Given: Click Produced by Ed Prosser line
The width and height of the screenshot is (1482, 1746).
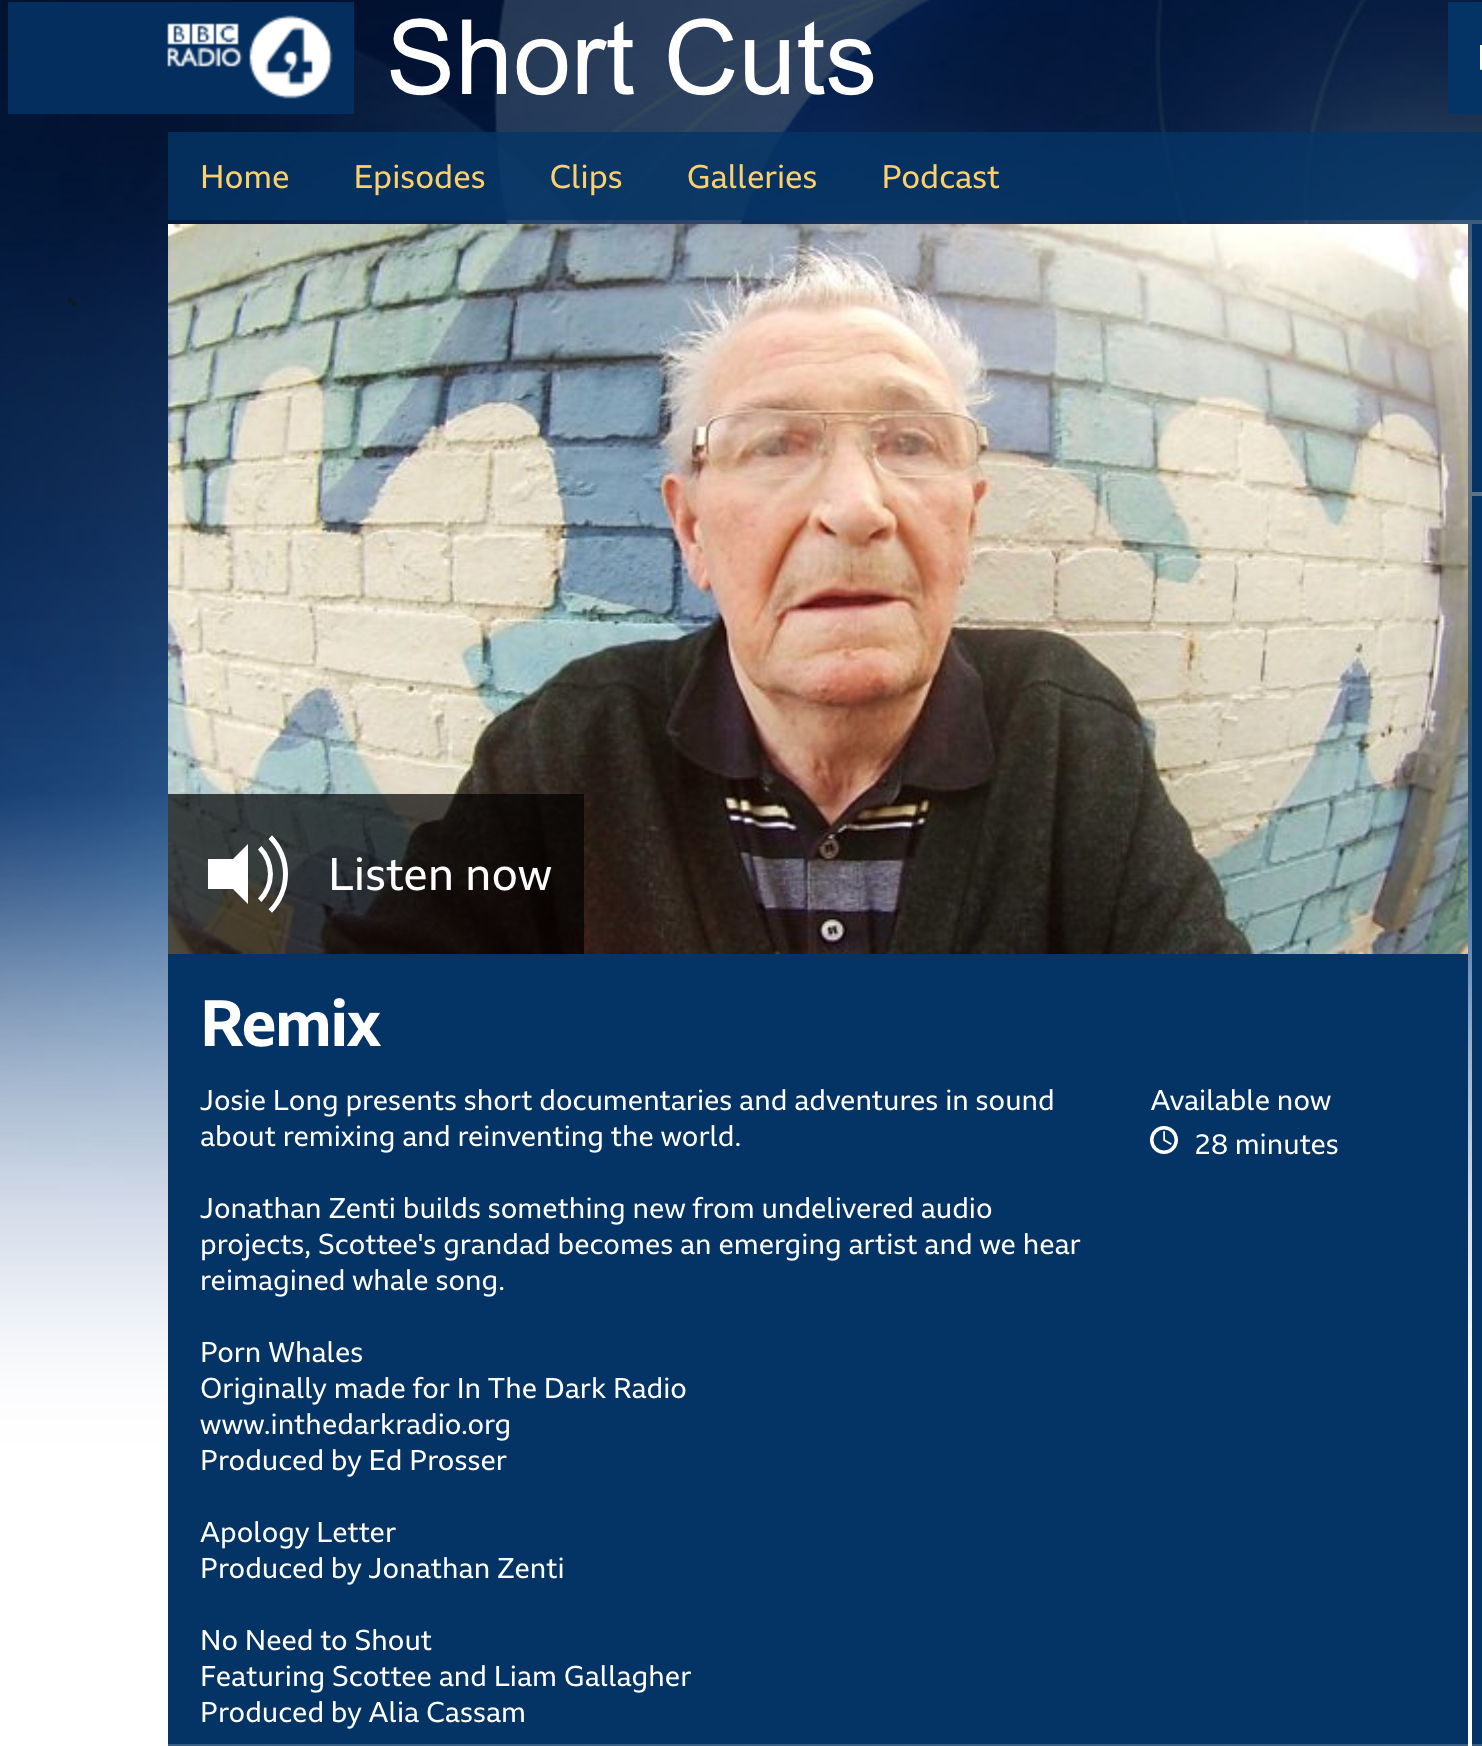Looking at the screenshot, I should (354, 1461).
